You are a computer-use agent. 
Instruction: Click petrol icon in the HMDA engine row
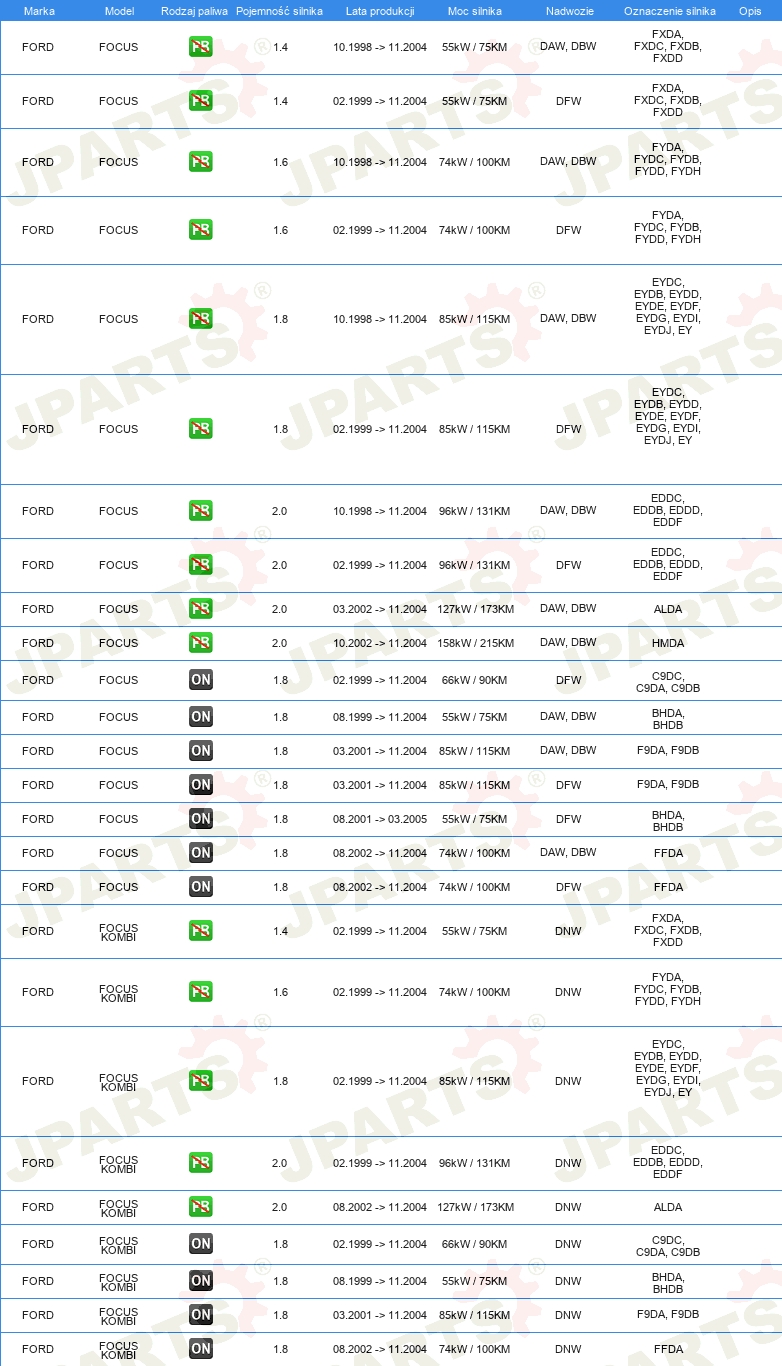pyautogui.click(x=201, y=643)
